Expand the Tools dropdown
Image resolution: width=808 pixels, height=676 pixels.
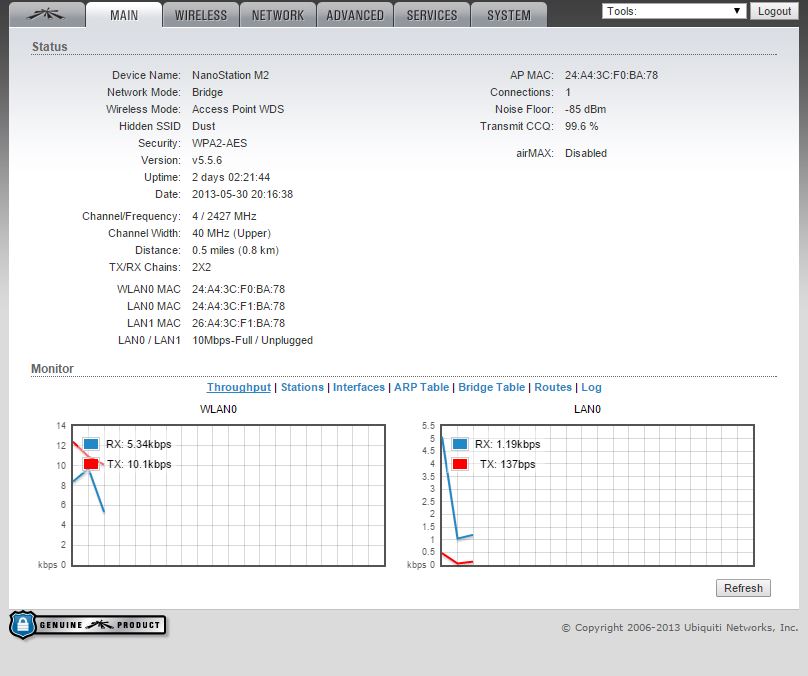click(x=674, y=11)
